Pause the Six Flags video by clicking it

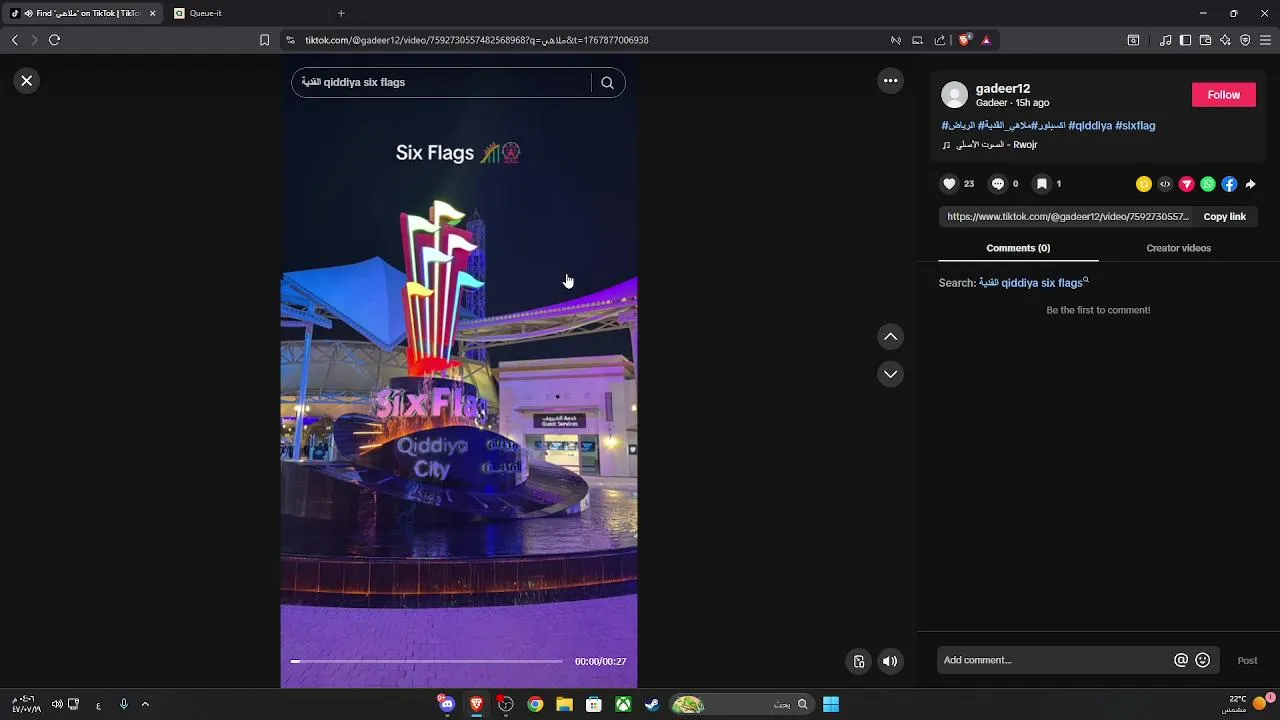(x=459, y=372)
